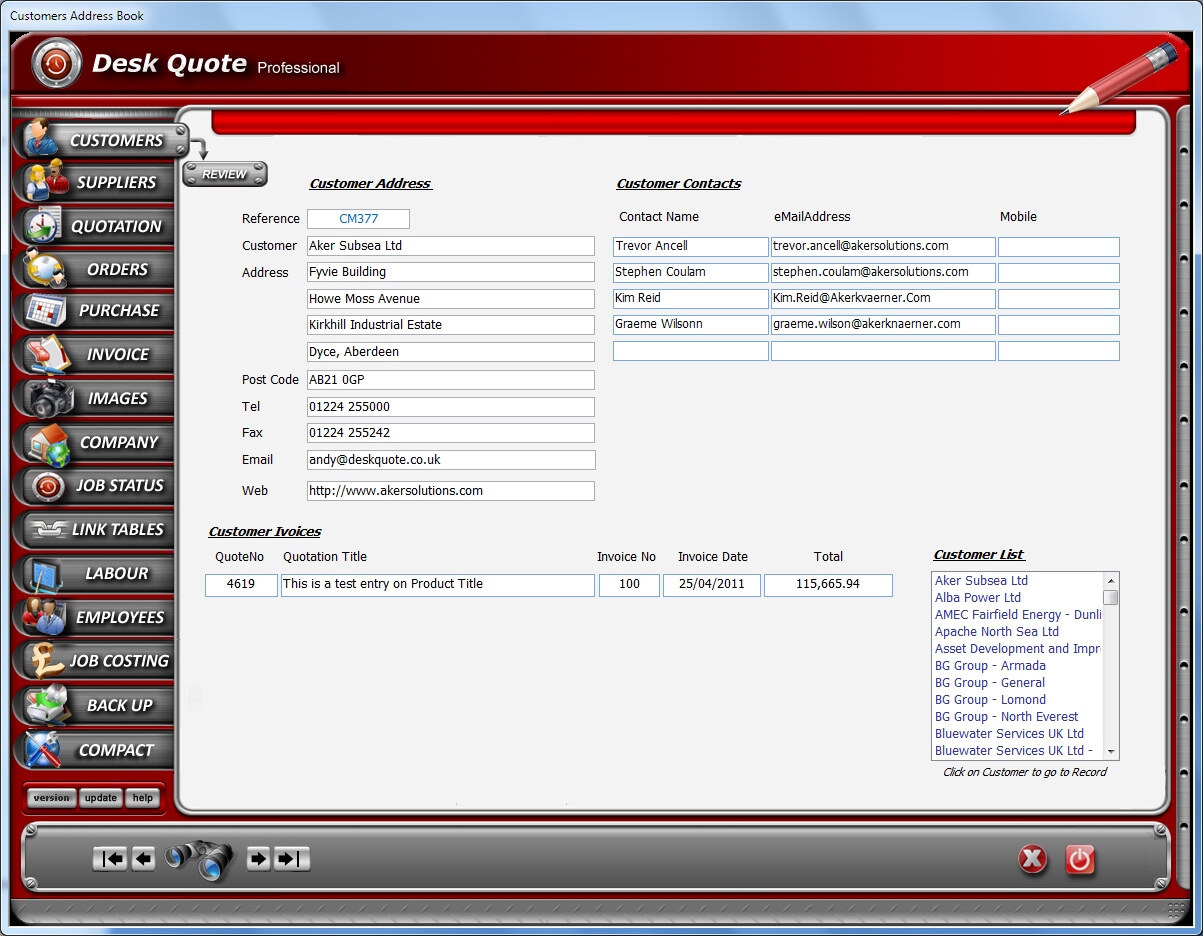
Task: Click the red power exit icon
Action: [x=1080, y=860]
